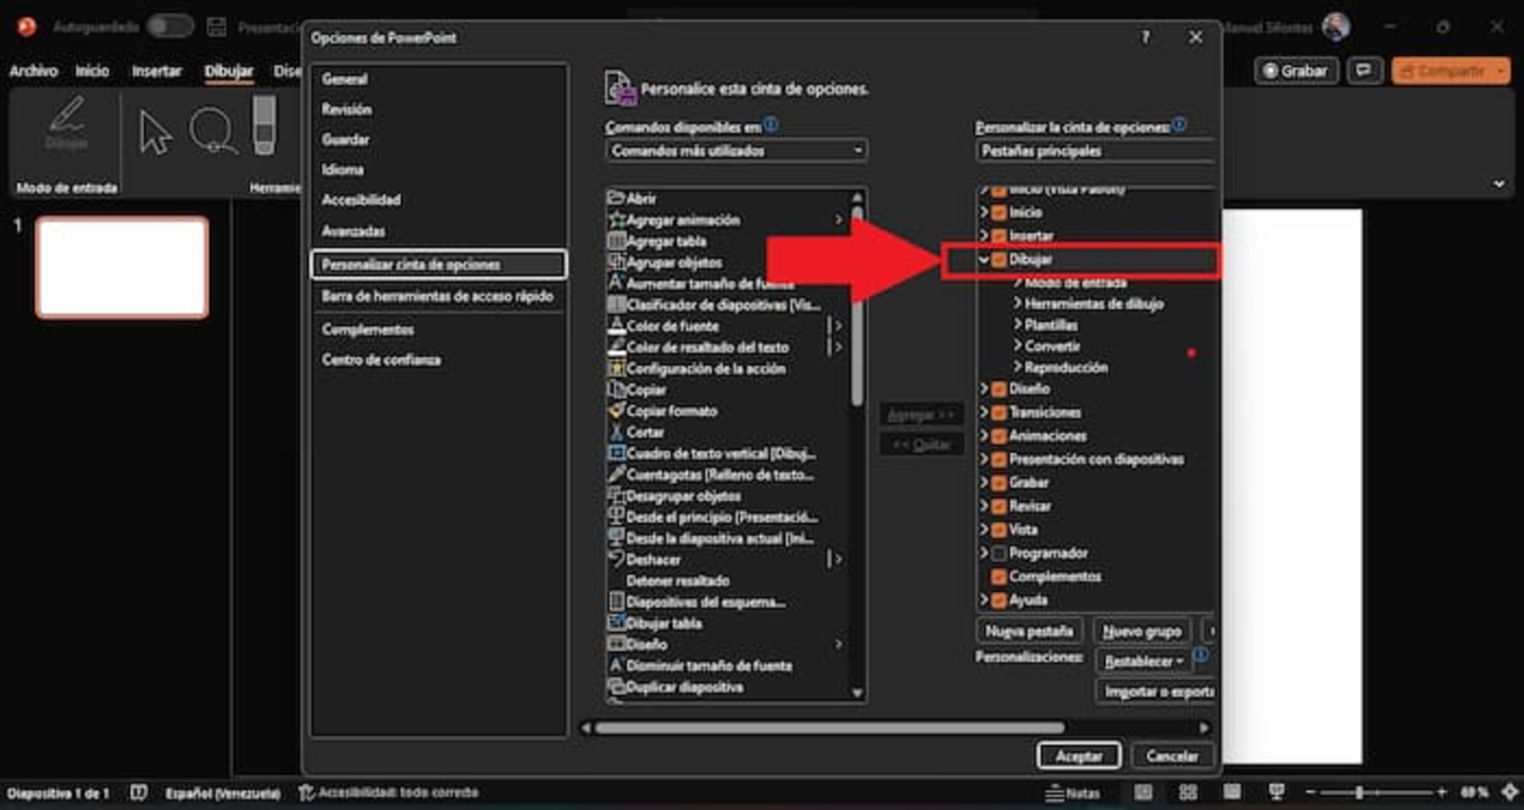1524x810 pixels.
Task: Enable the Programador tab checkbox
Action: [x=998, y=553]
